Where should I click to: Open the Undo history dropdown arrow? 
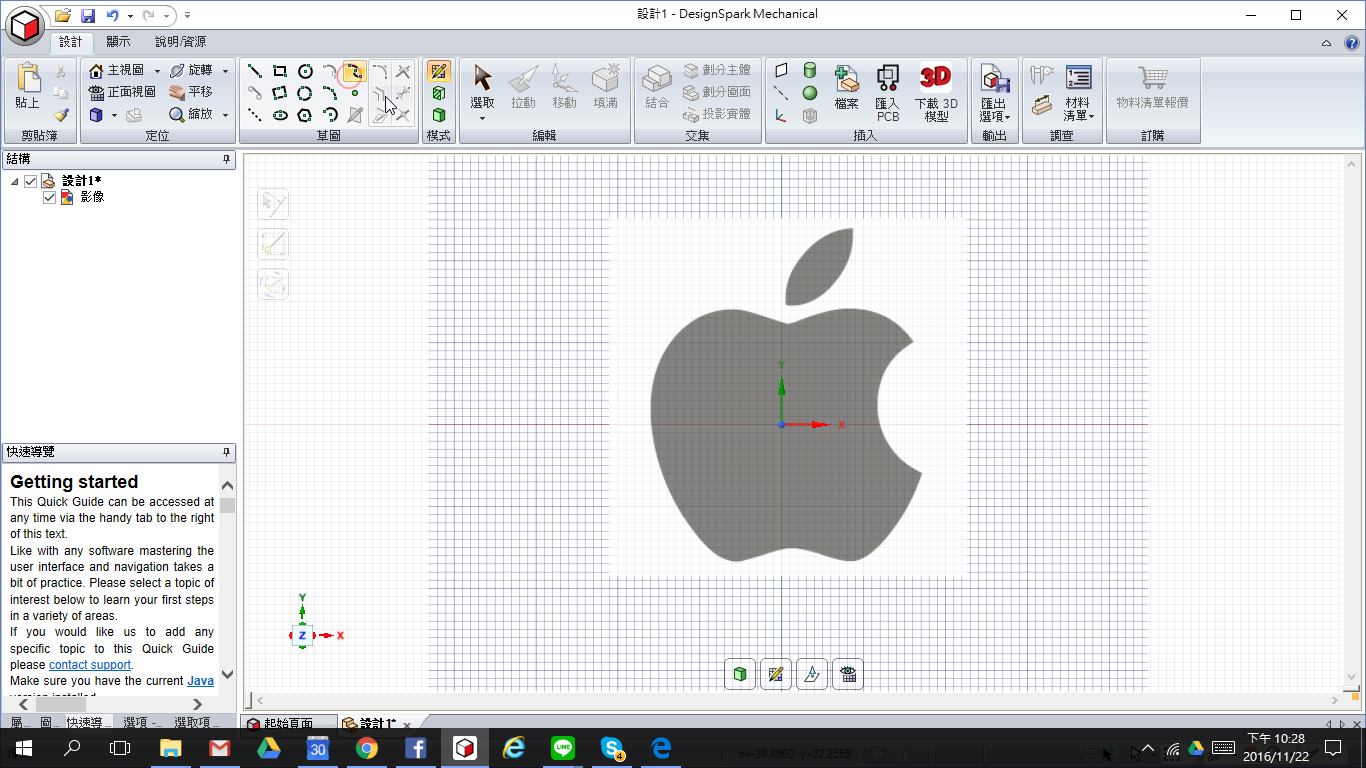(130, 16)
